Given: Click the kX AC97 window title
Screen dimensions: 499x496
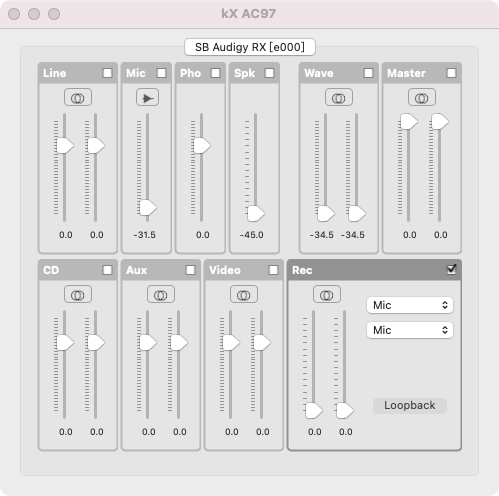Looking at the screenshot, I should click(249, 14).
